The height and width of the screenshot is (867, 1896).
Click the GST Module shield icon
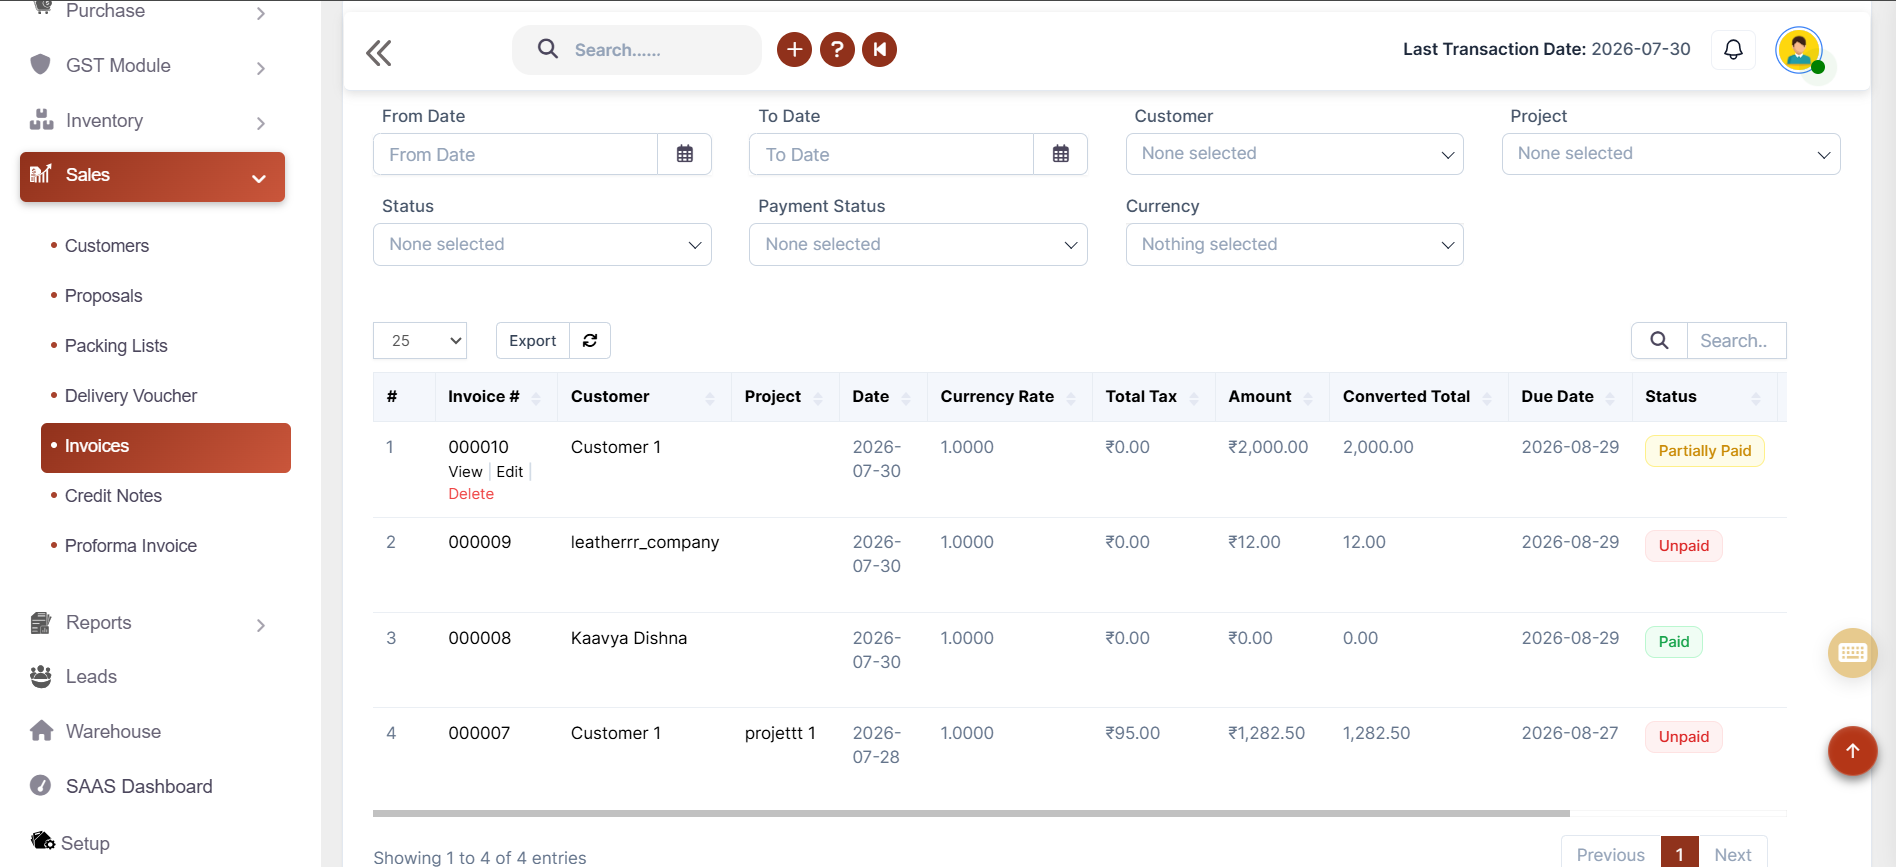tap(41, 65)
